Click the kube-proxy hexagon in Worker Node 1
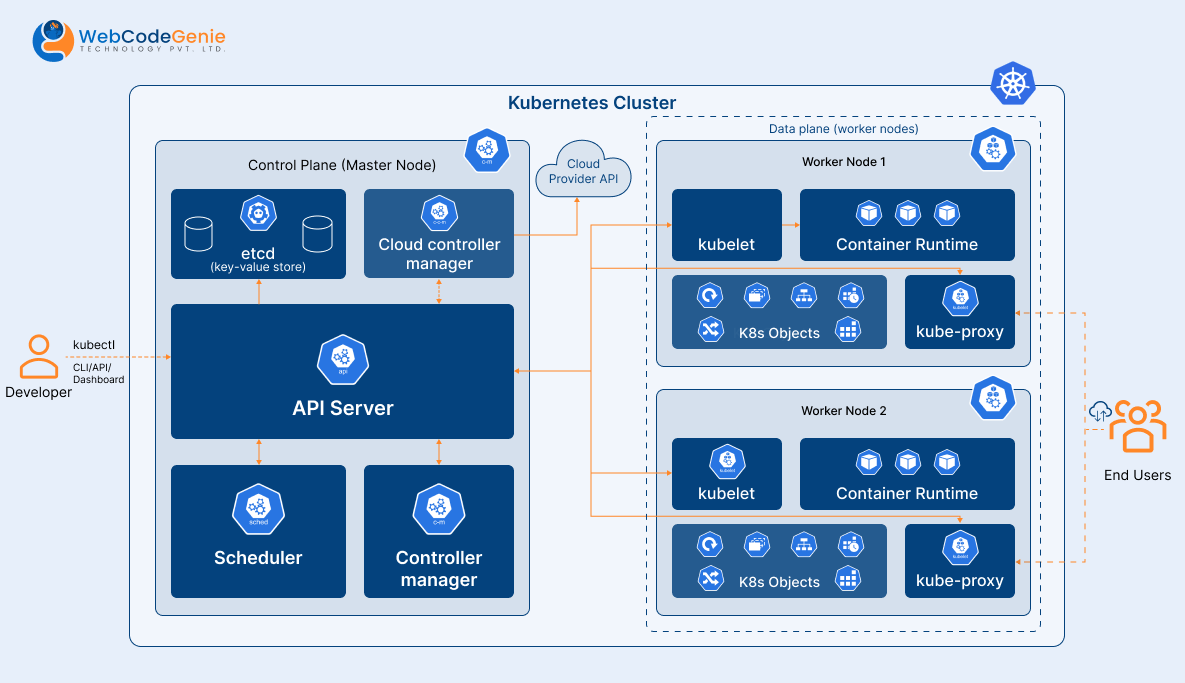1185x683 pixels. [959, 298]
